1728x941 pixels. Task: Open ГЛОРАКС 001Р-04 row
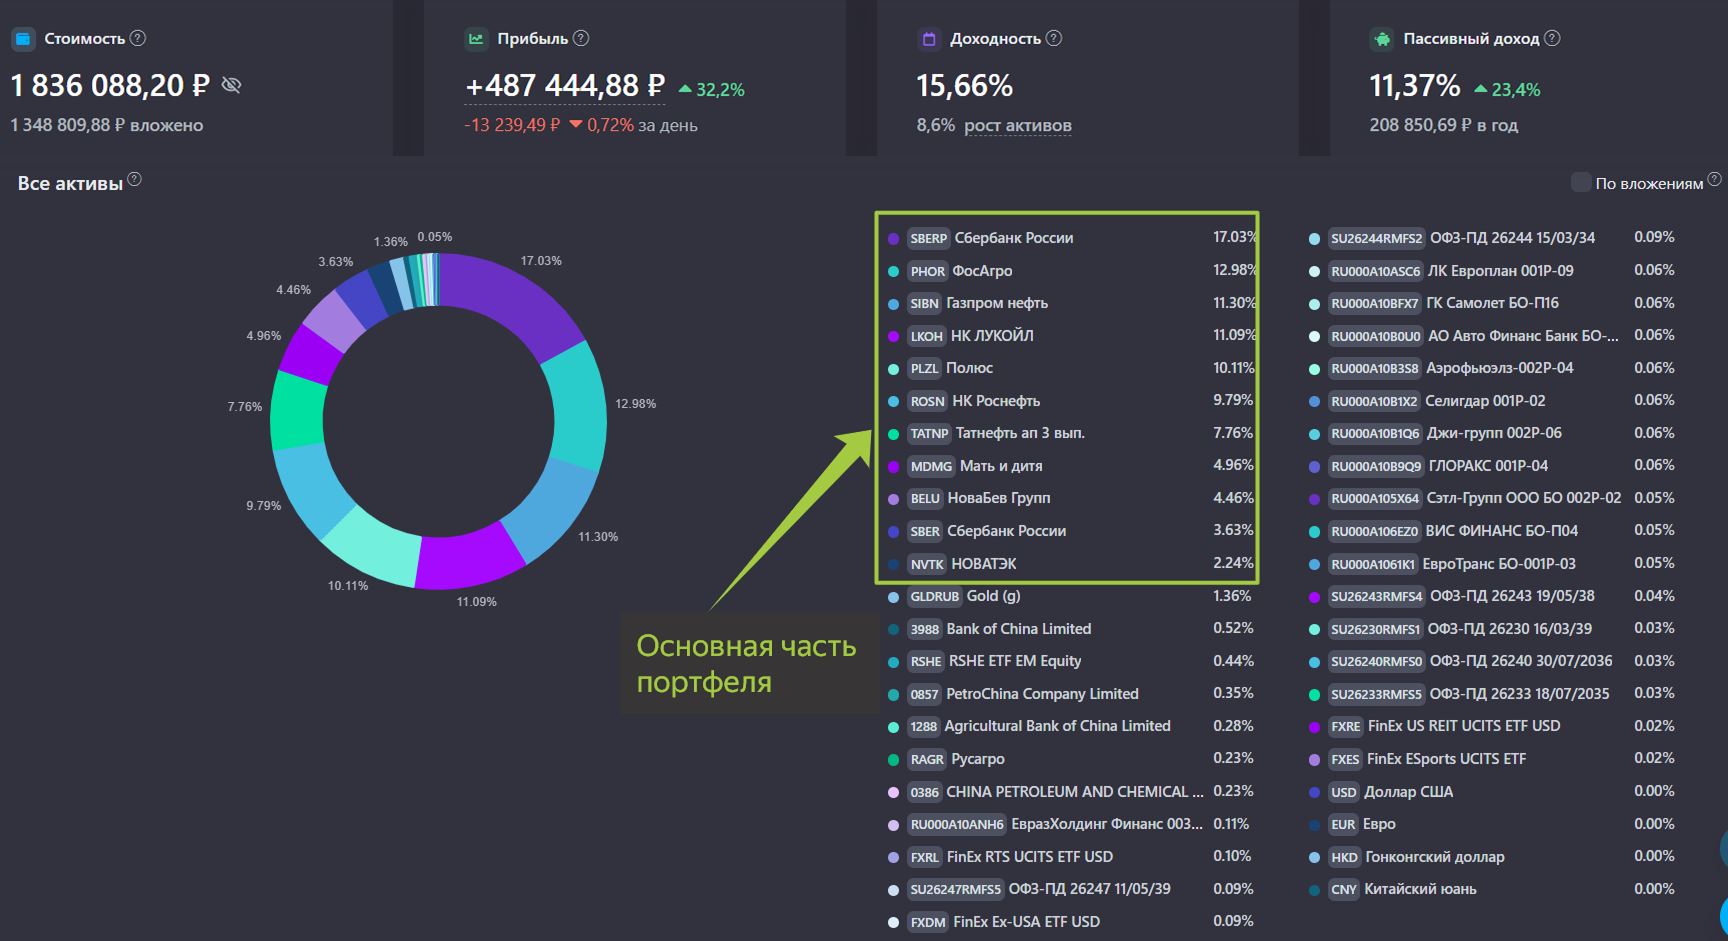pyautogui.click(x=1491, y=466)
